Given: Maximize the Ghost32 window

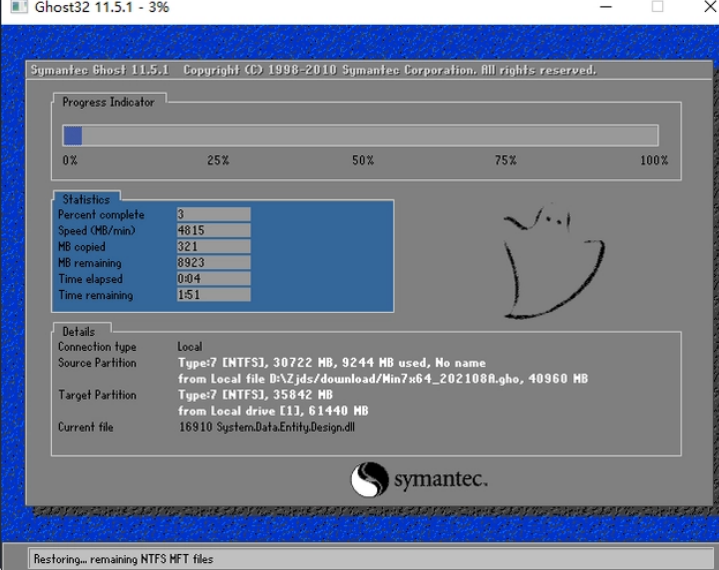Looking at the screenshot, I should tap(657, 7).
